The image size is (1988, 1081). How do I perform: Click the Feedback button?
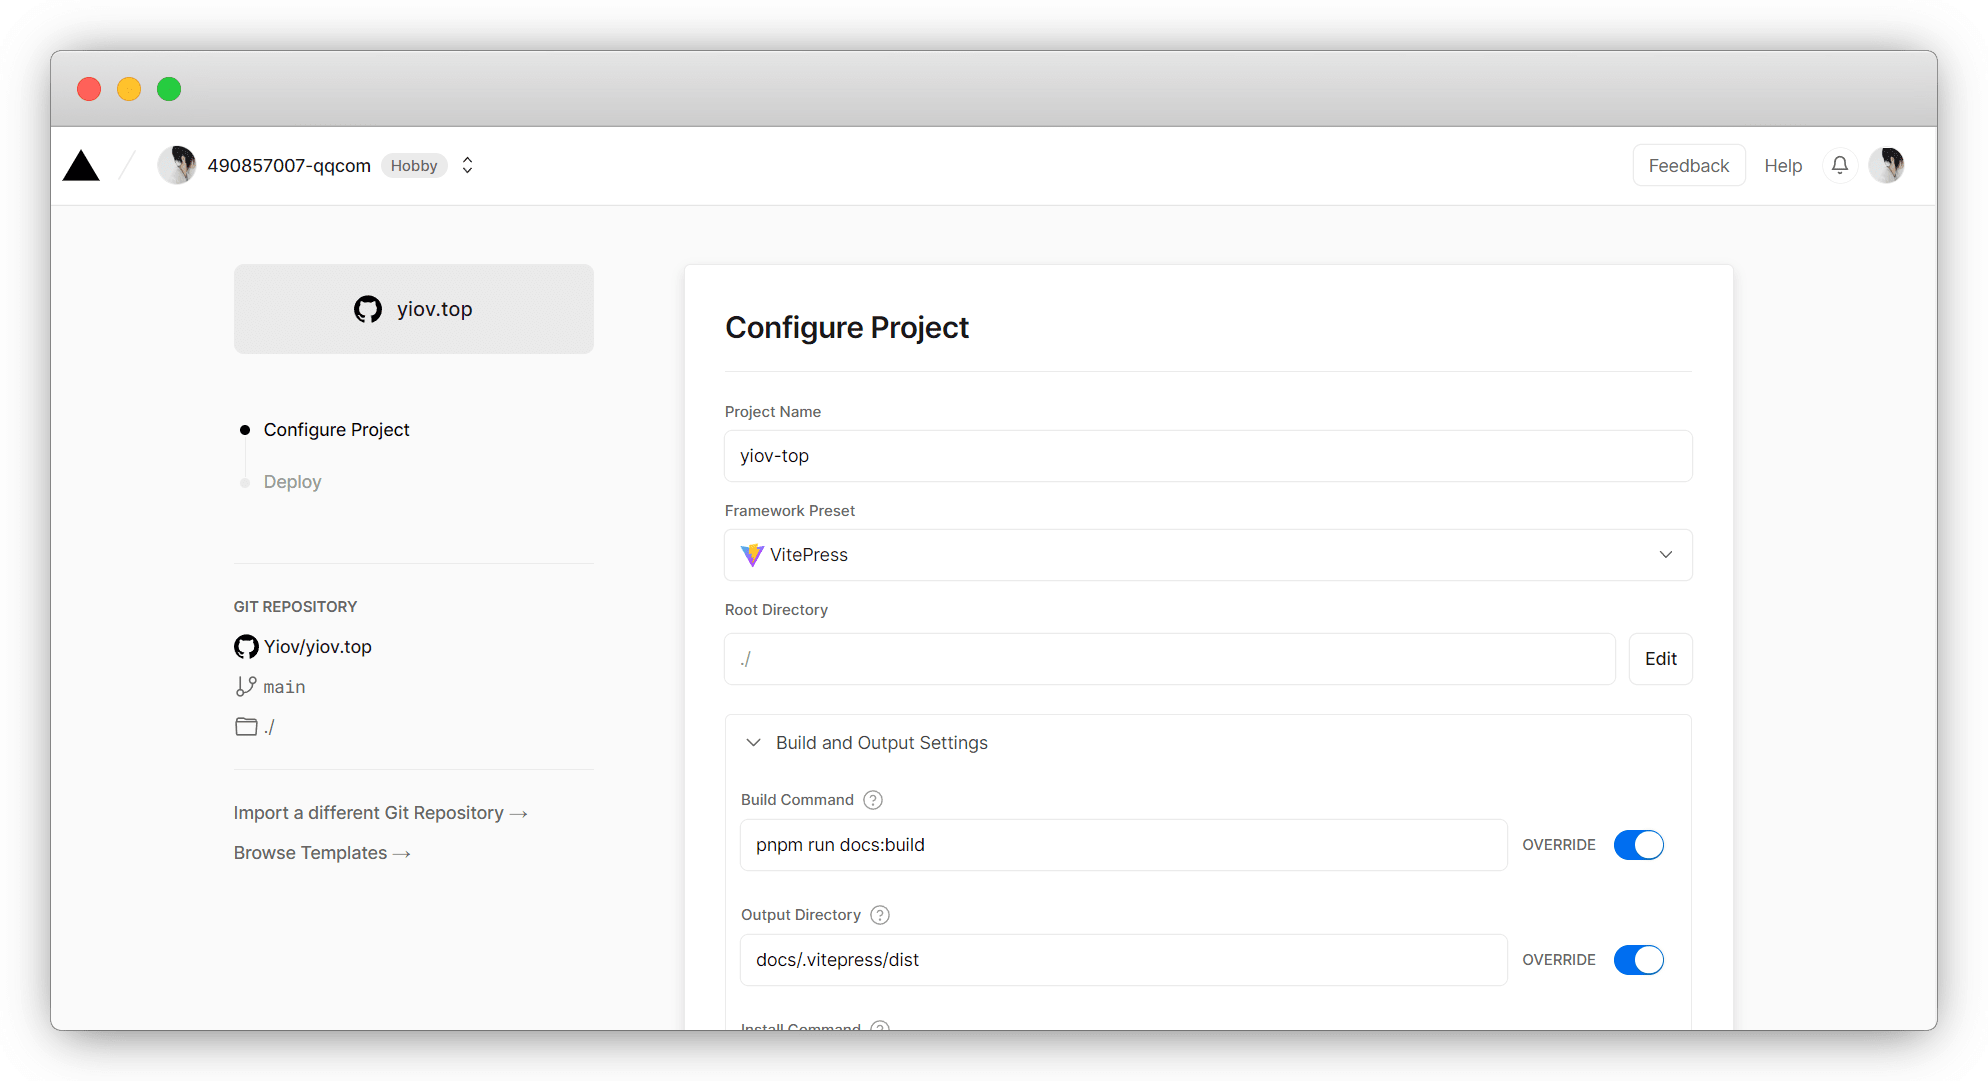[1688, 166]
